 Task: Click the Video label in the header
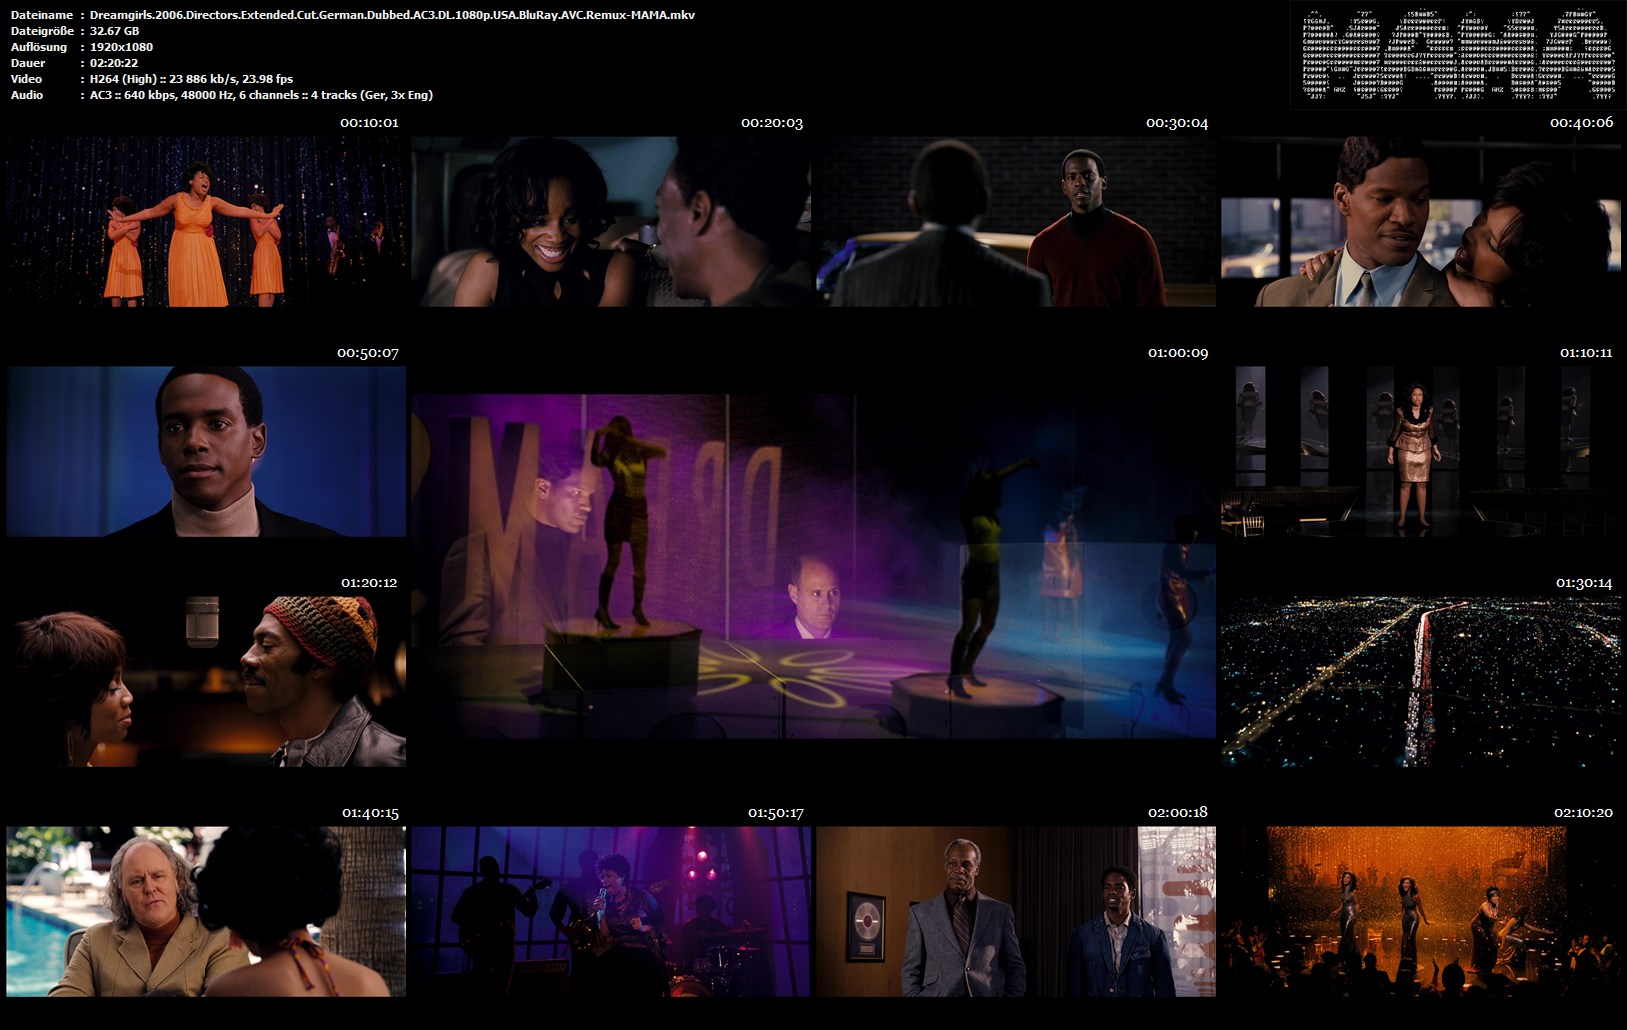tap(27, 79)
